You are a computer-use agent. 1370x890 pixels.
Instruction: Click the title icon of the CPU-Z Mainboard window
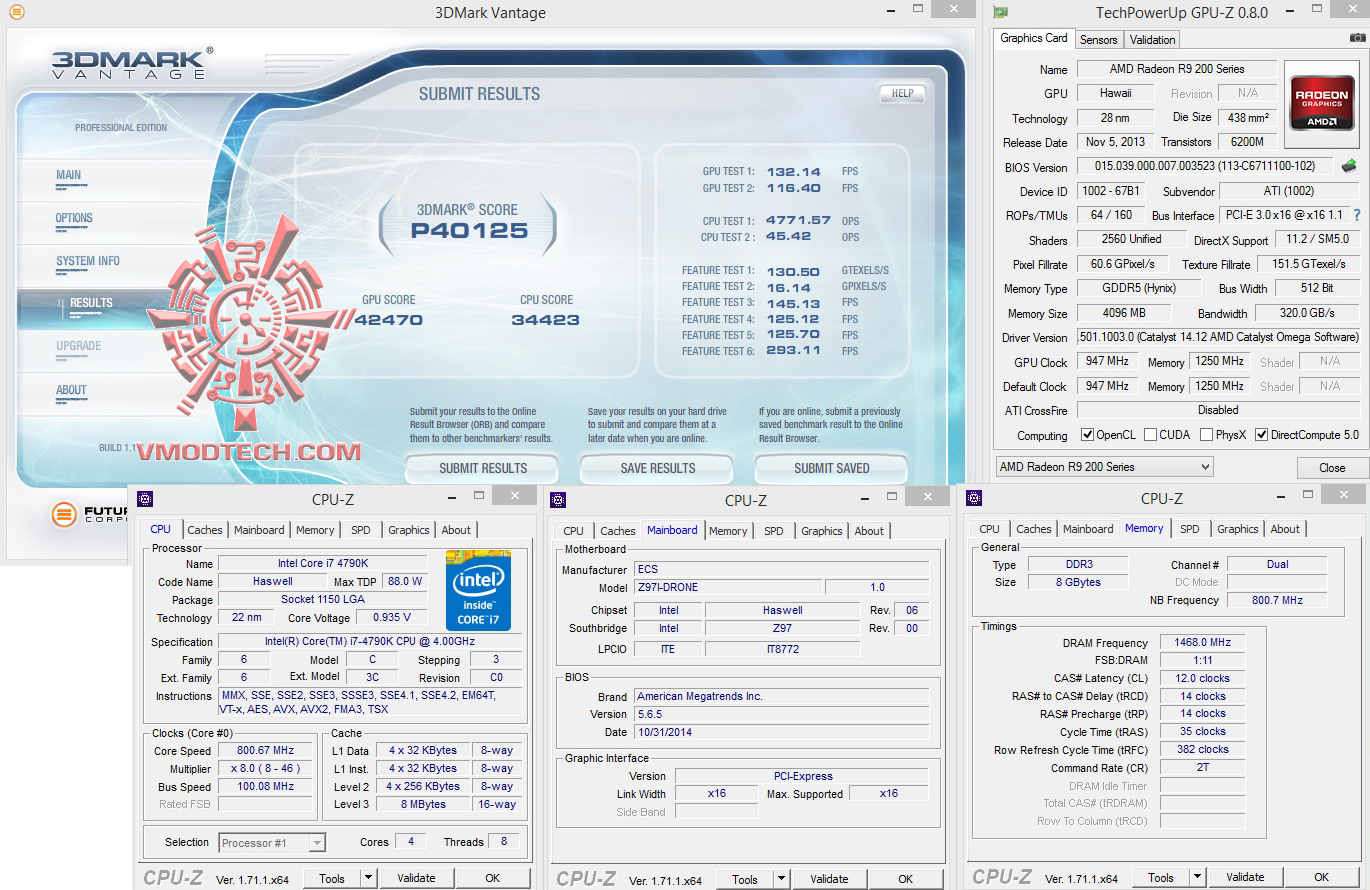[559, 499]
